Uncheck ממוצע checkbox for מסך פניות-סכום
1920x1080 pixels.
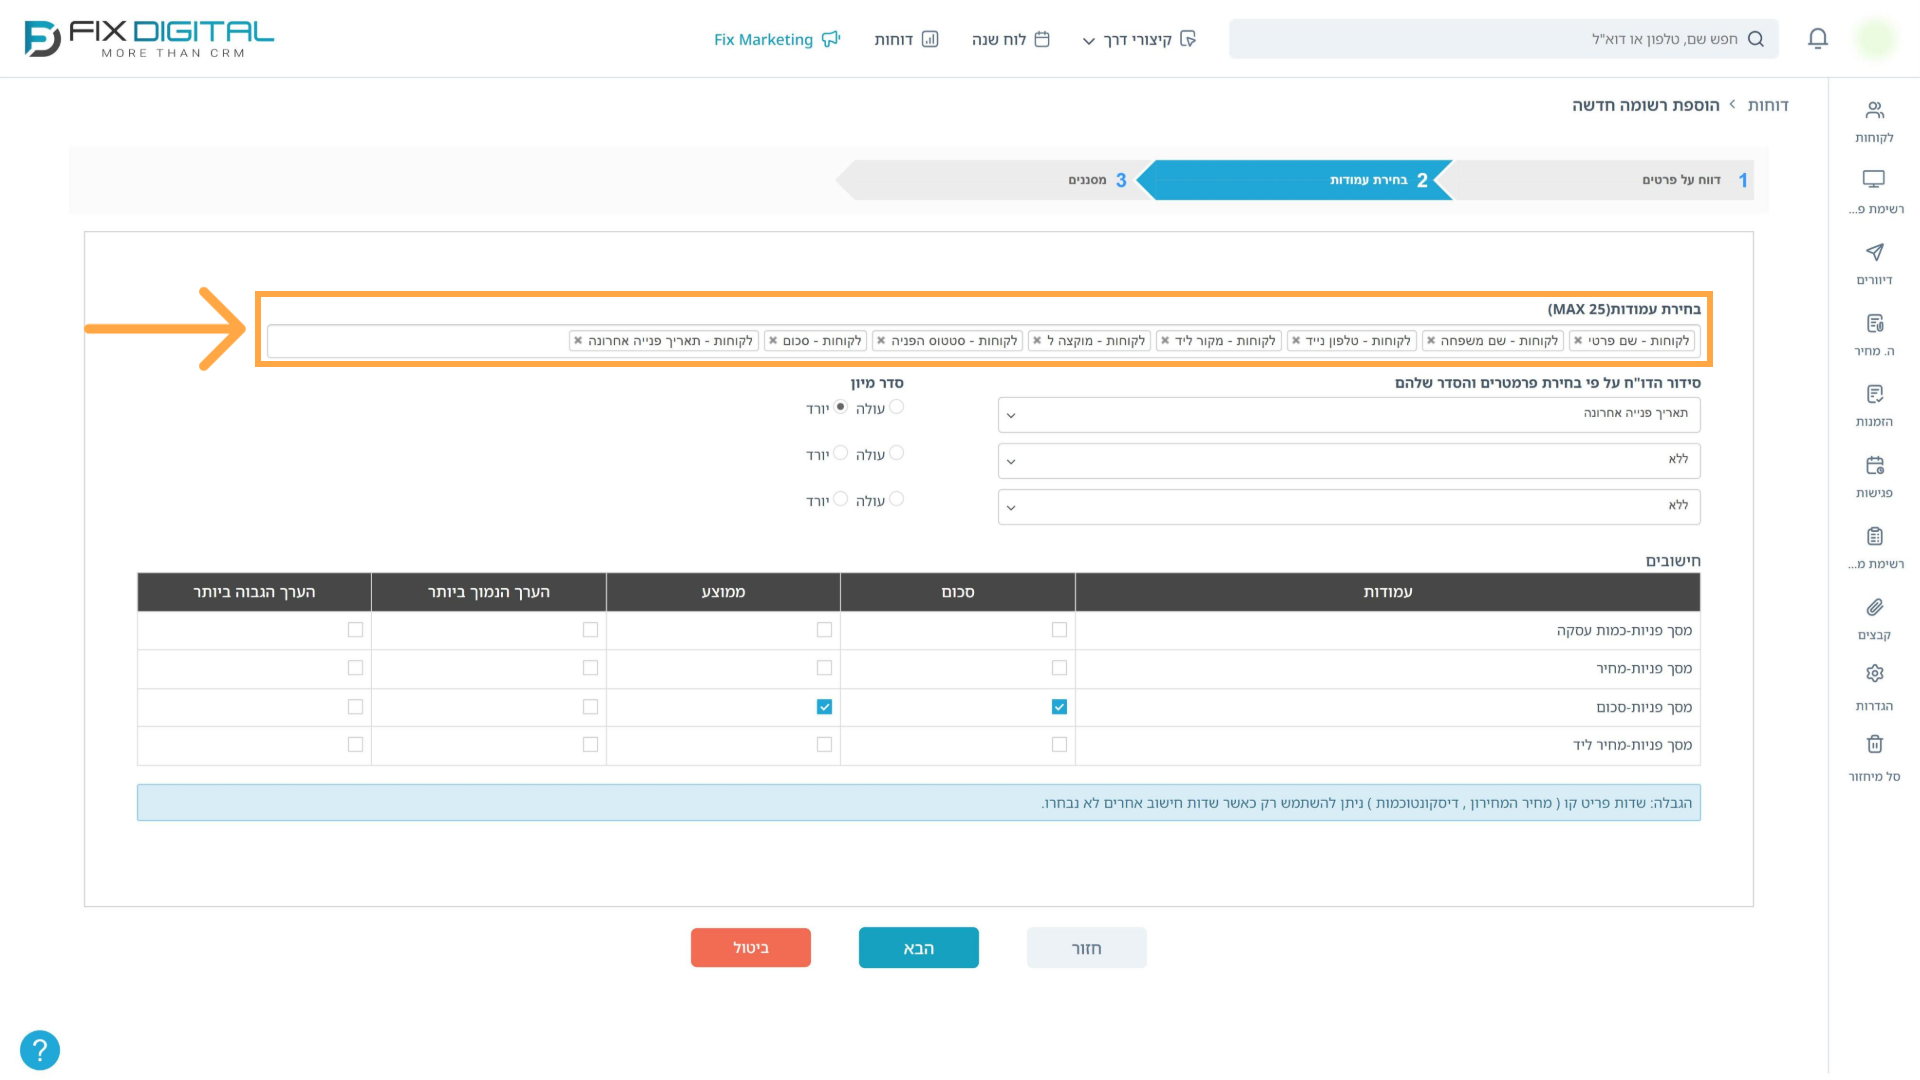824,707
